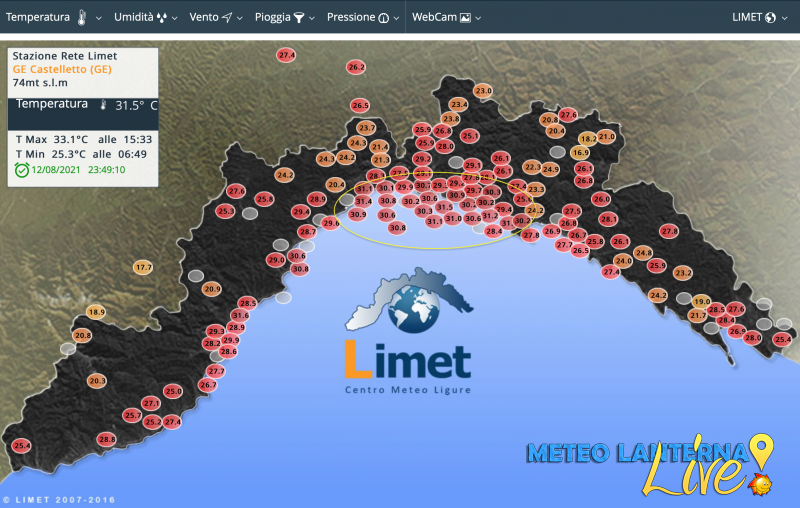
Task: Click the thermometer icon in station panel
Action: coord(103,105)
